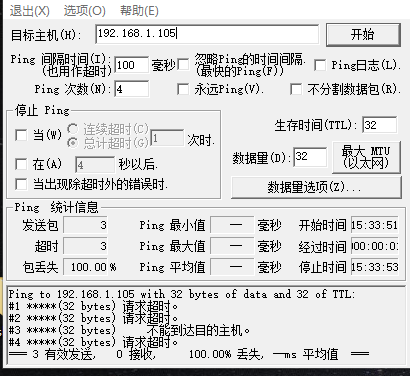Image resolution: width=410 pixels, height=376 pixels.
Task: Click the 生存时间(TTL) field showing 32
Action: 379,125
